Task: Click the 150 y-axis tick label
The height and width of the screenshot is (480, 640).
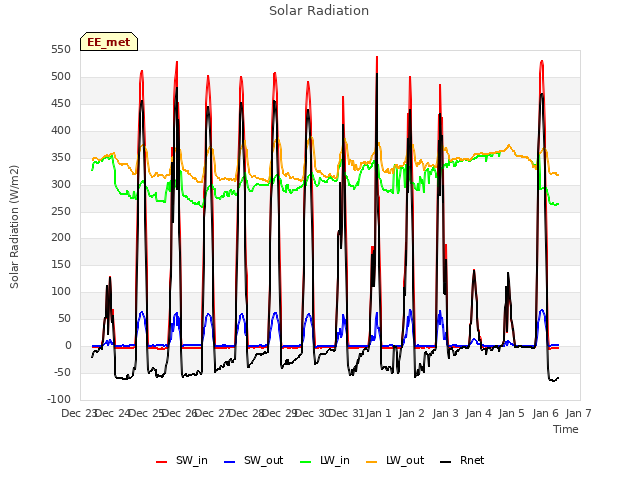Action: [x=61, y=264]
